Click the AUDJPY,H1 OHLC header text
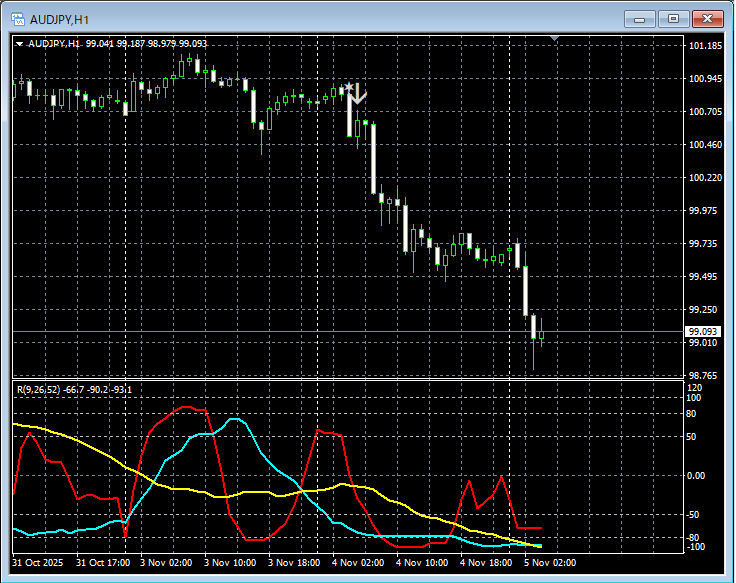The image size is (736, 583). click(117, 43)
